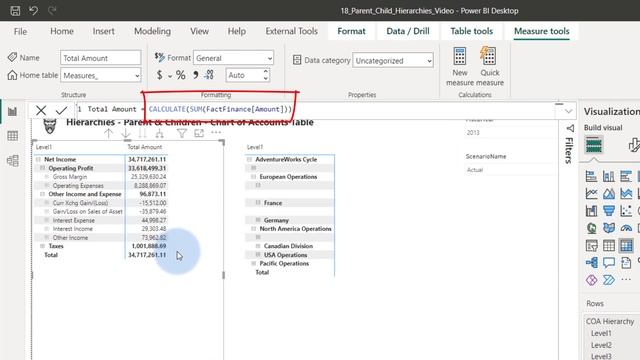640x360 pixels.
Task: Open Data table view in left sidebar
Action: tap(13, 136)
